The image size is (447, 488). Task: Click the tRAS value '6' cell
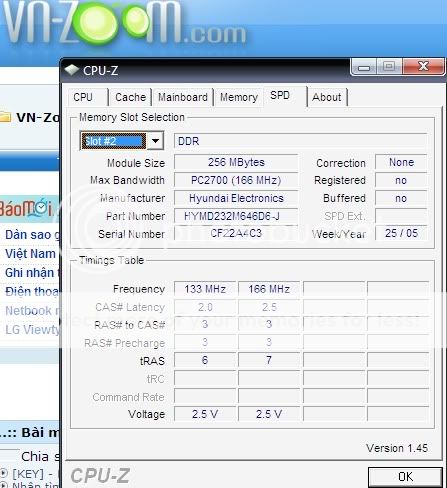tap(205, 360)
